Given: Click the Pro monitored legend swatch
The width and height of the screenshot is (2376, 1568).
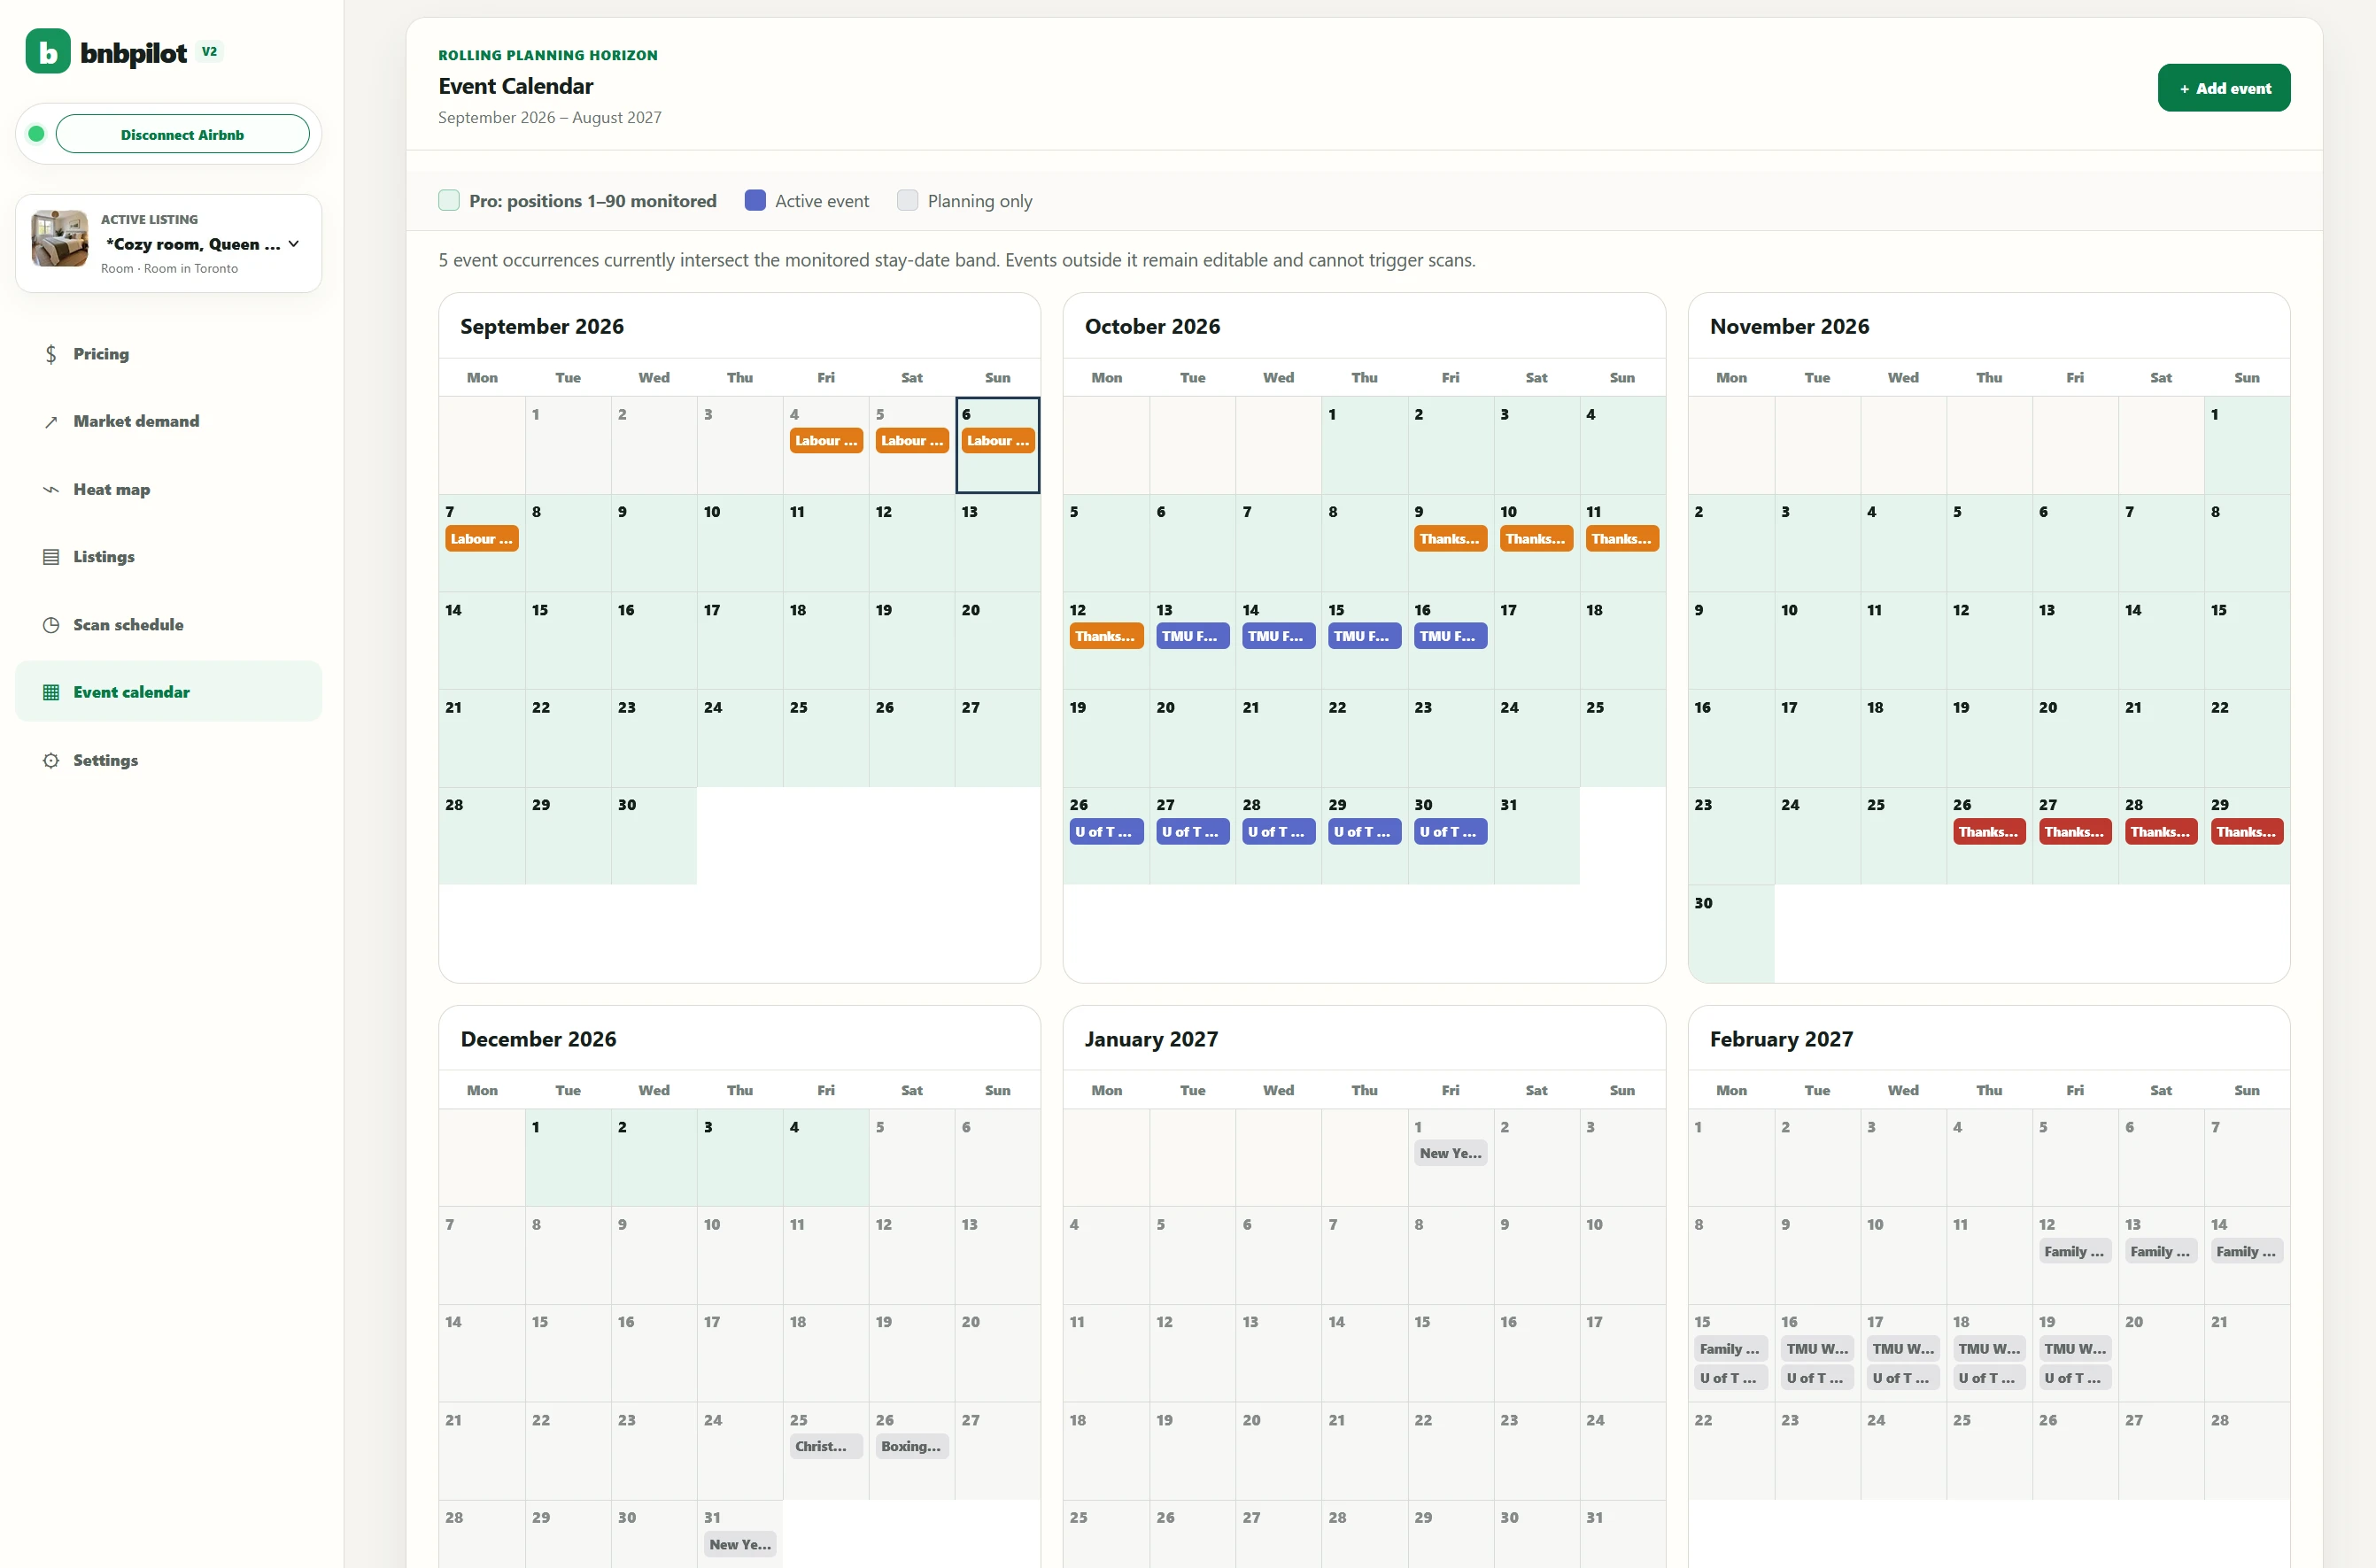Looking at the screenshot, I should [449, 200].
